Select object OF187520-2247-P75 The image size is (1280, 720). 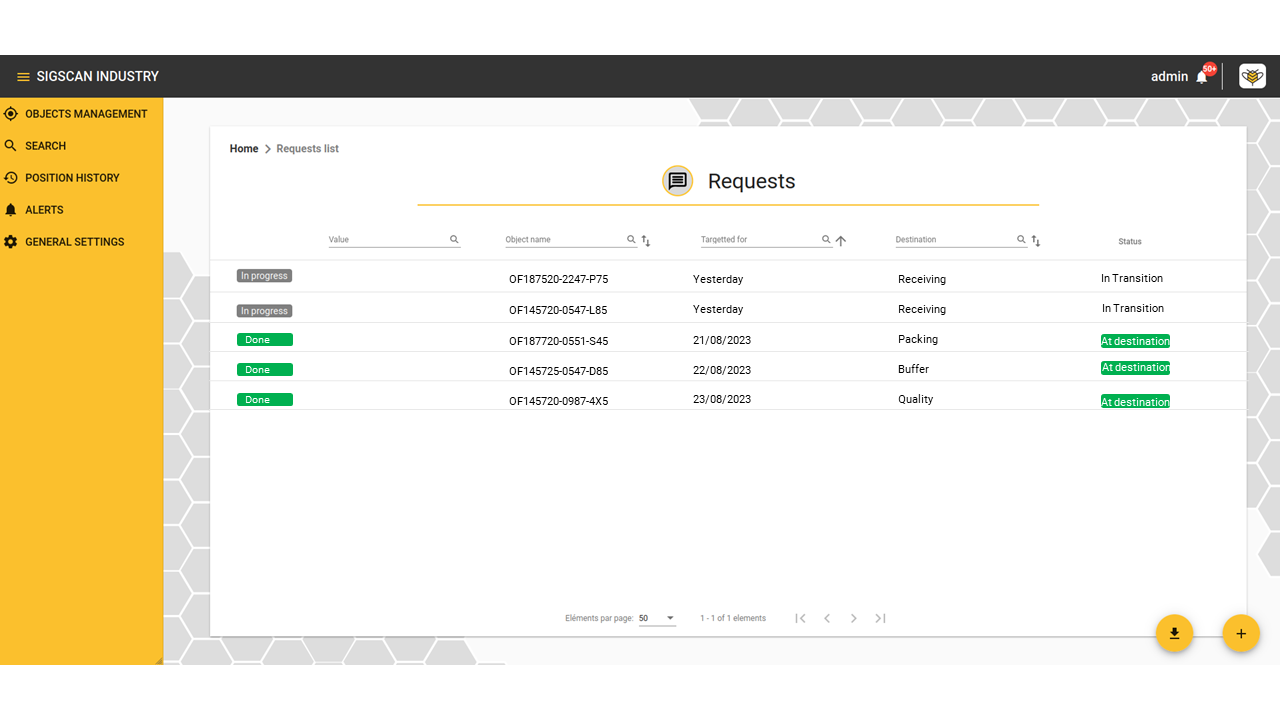click(558, 280)
